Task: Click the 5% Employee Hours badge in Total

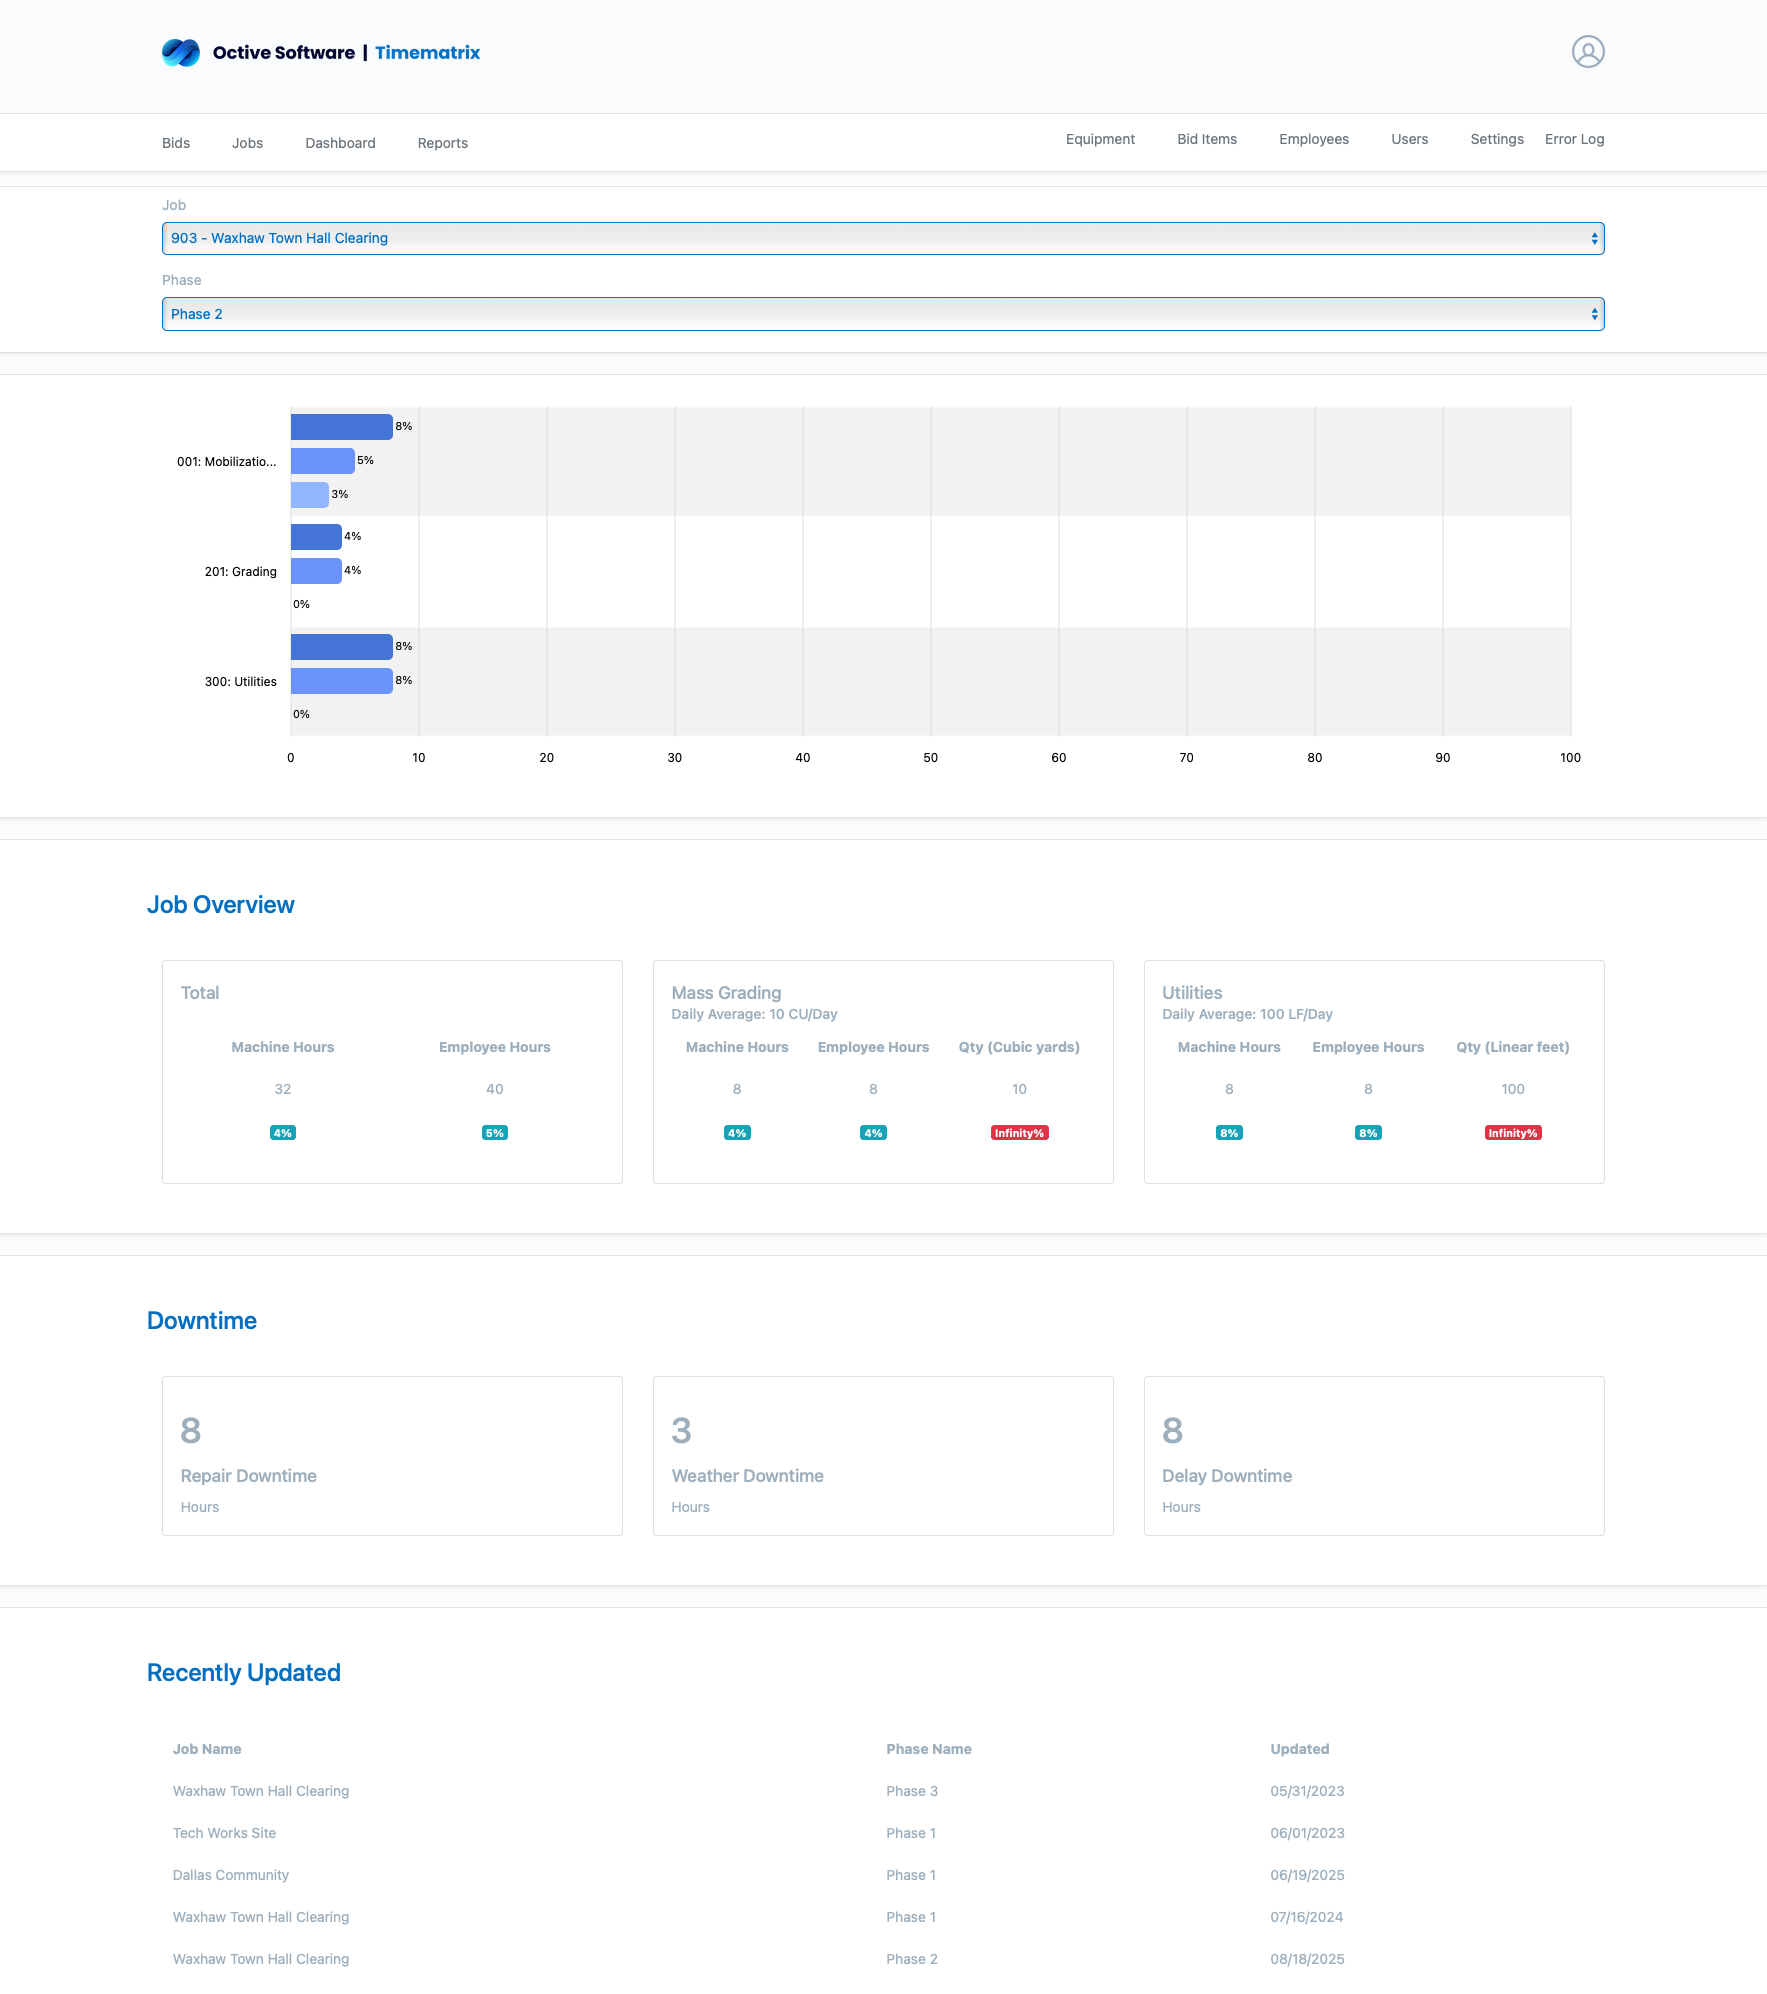Action: pyautogui.click(x=494, y=1133)
